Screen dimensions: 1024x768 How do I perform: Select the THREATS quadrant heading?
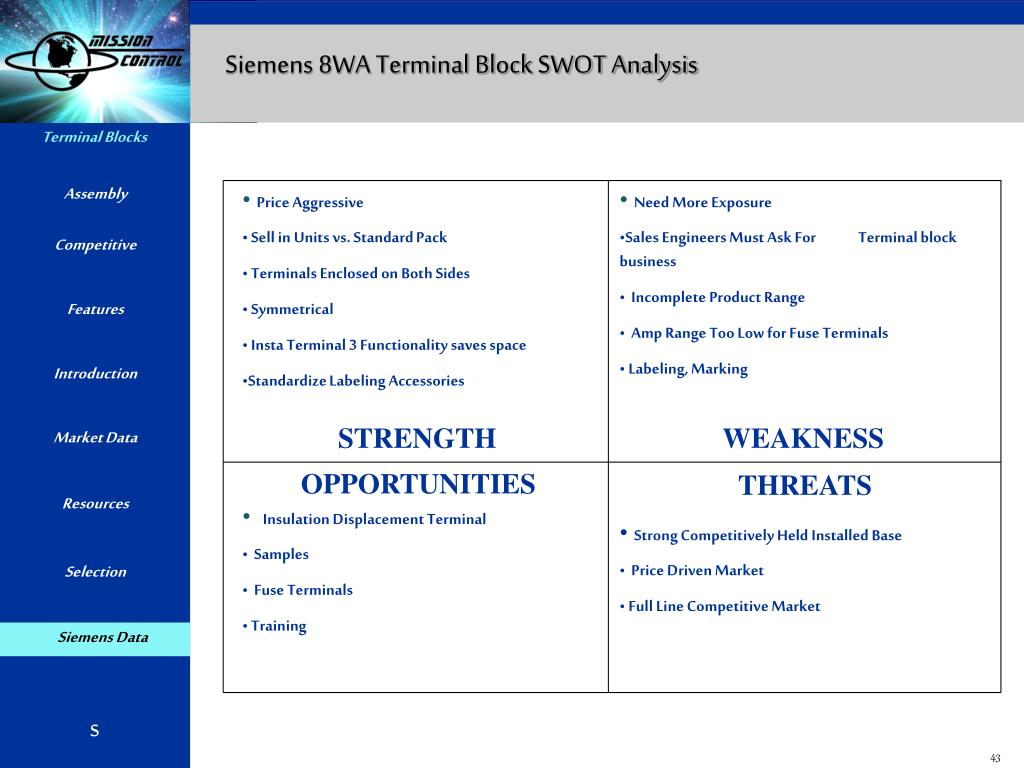pyautogui.click(x=805, y=485)
